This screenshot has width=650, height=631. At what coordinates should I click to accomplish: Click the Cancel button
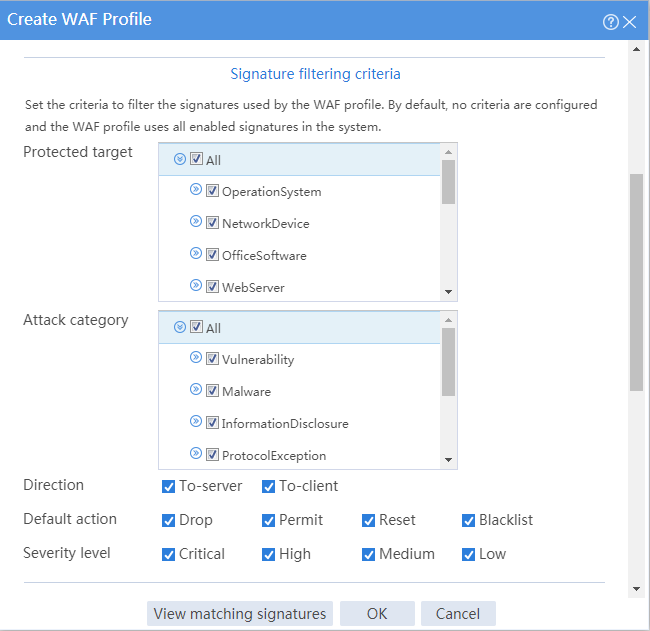pyautogui.click(x=458, y=614)
